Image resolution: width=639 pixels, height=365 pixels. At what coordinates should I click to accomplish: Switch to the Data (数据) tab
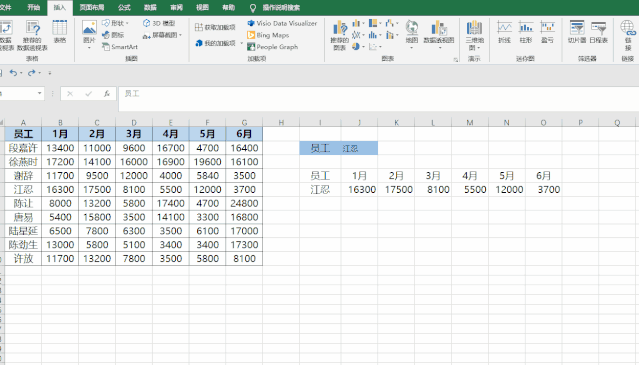click(150, 7)
